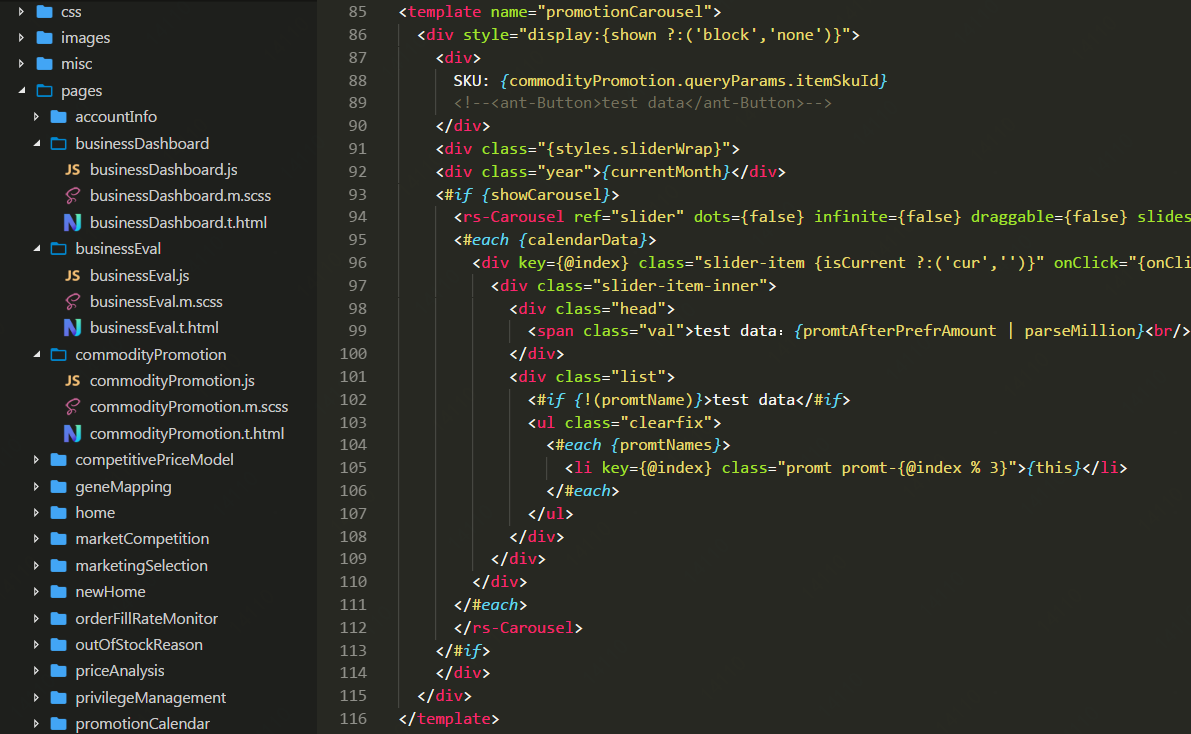Open commodityPromotion.t.html file
This screenshot has width=1191, height=734.
pos(186,433)
